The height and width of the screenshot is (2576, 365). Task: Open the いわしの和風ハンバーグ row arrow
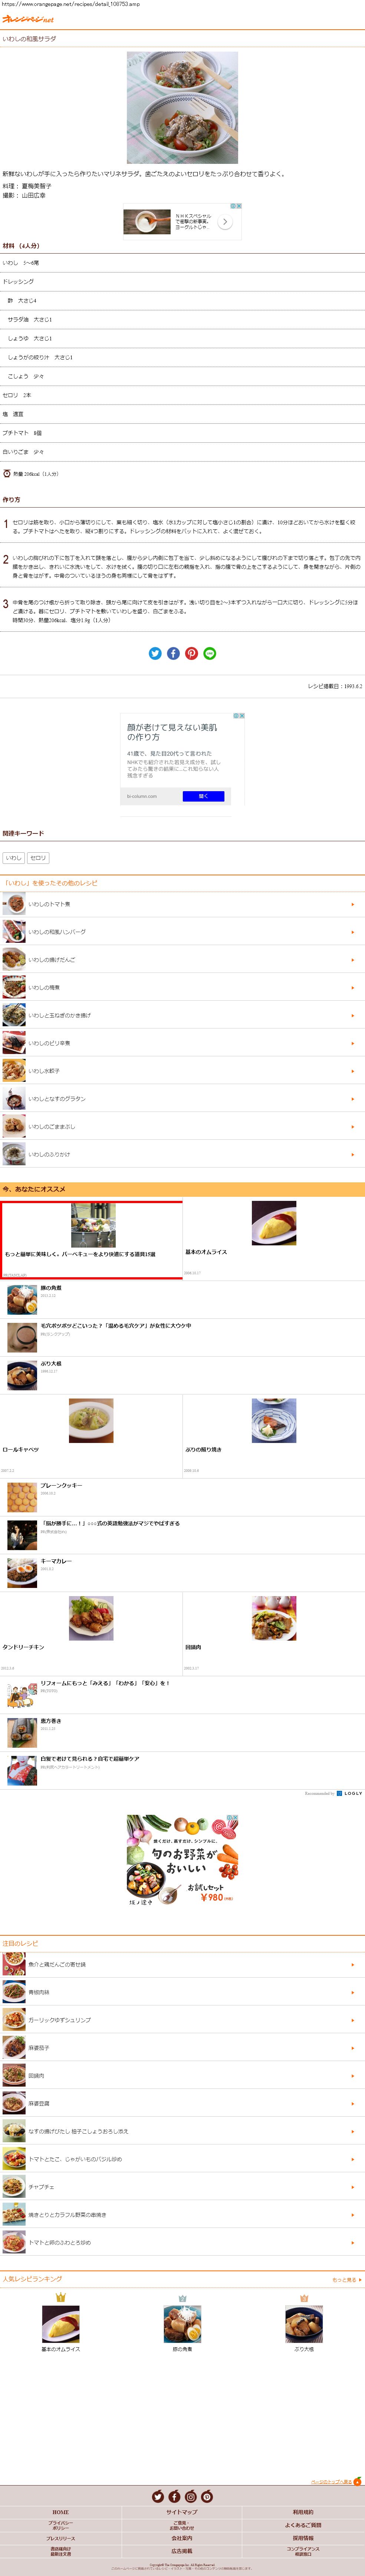352,932
